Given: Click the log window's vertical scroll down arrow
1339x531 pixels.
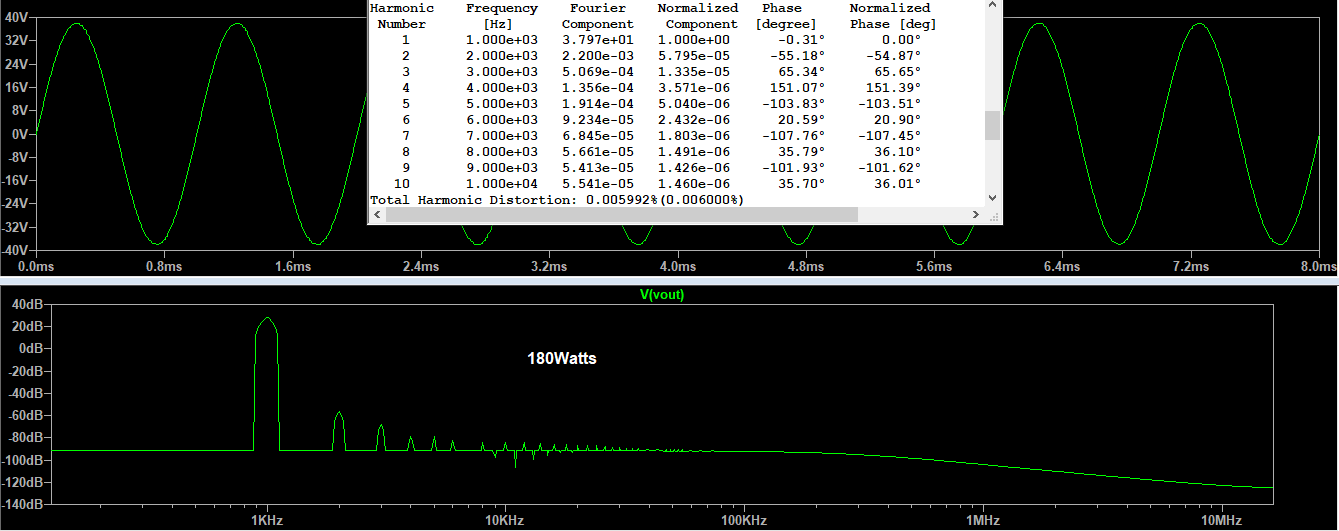Looking at the screenshot, I should (992, 198).
